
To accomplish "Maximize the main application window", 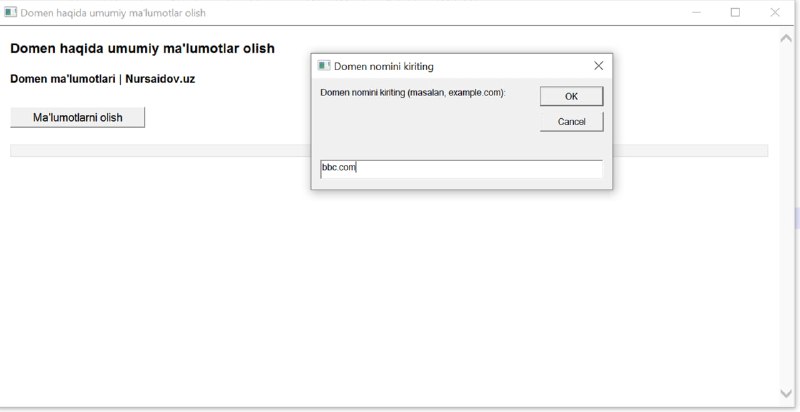I will coord(735,12).
